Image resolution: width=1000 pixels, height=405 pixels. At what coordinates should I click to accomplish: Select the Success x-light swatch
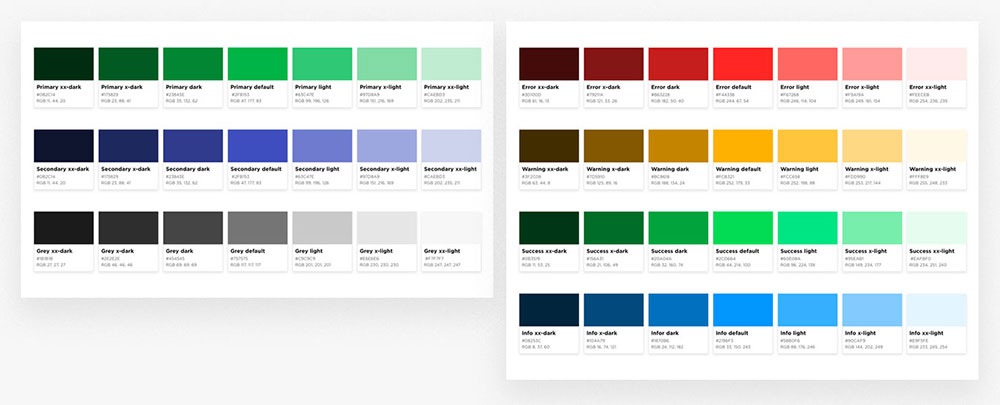coord(872,228)
